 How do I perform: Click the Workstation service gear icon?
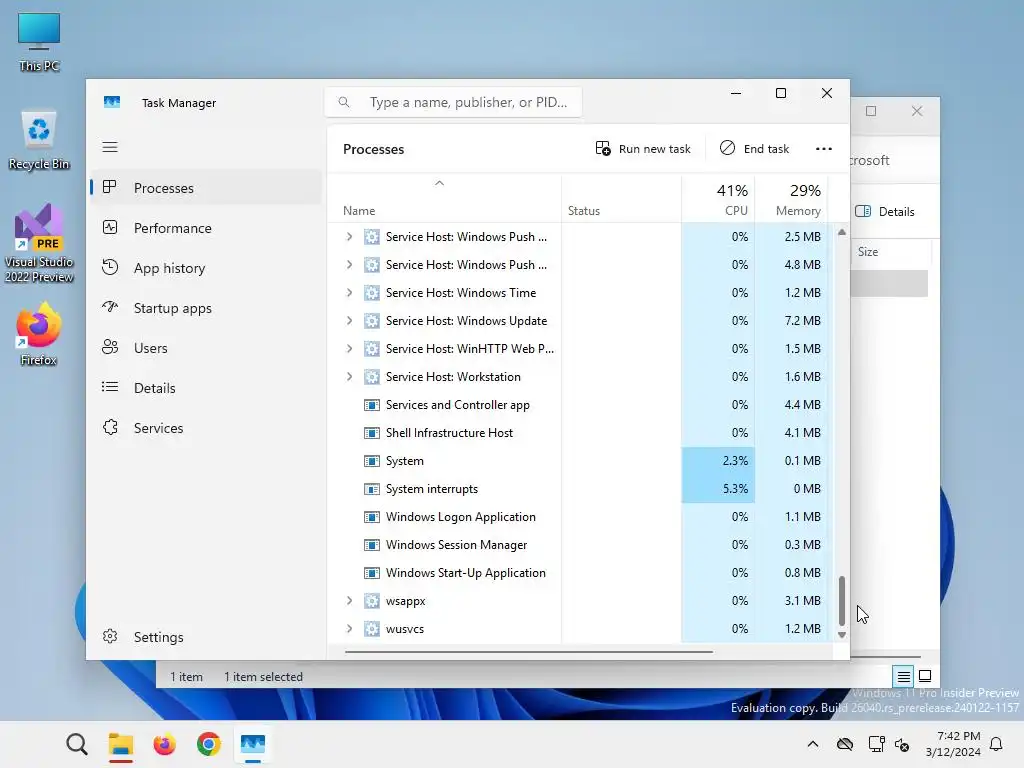tap(372, 377)
